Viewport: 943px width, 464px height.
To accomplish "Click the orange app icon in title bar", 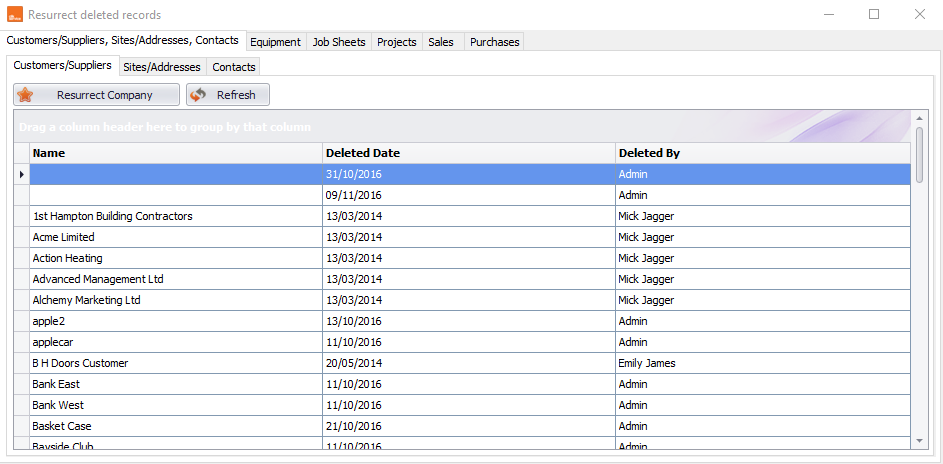I will pos(15,14).
